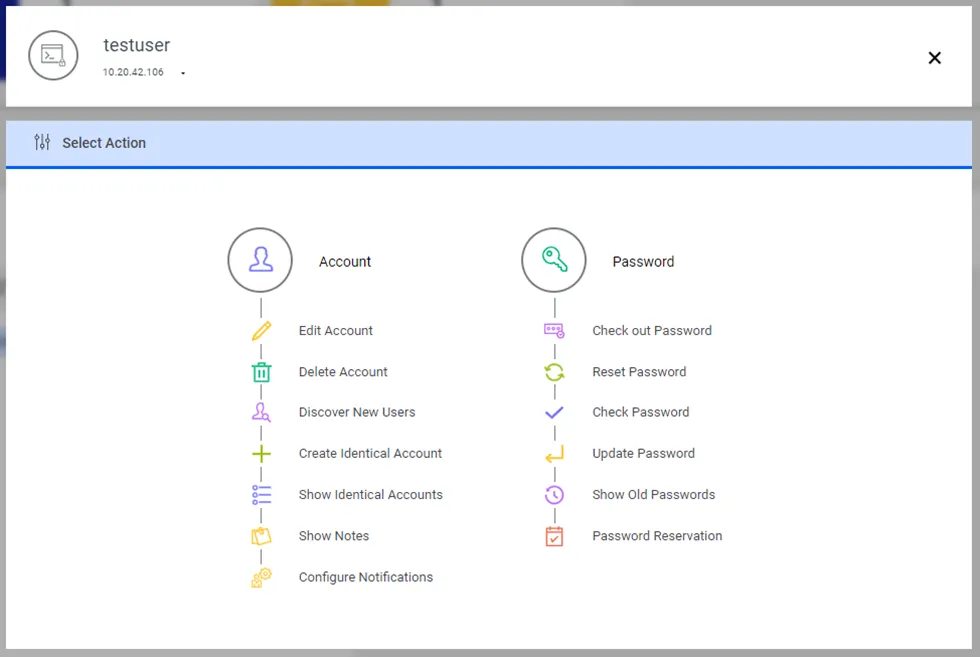Choose Update Password
980x657 pixels.
click(x=644, y=454)
